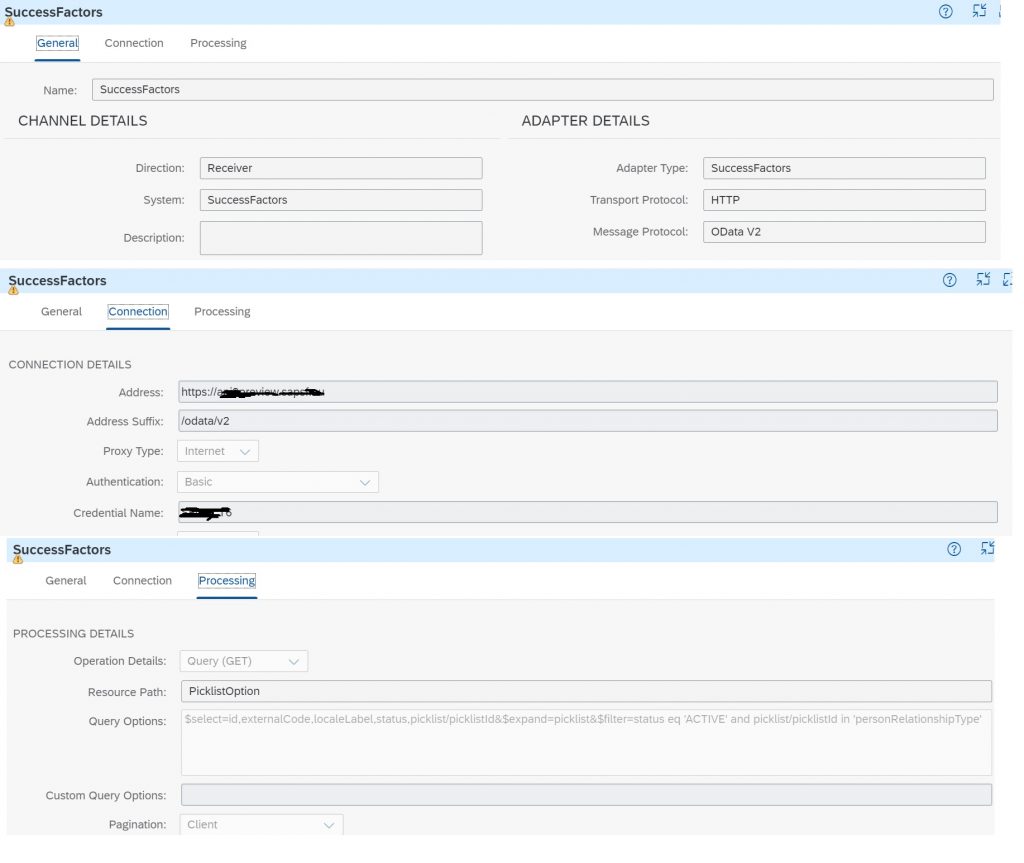1024x863 pixels.
Task: Select General tab in middle panel
Action: pyautogui.click(x=61, y=312)
